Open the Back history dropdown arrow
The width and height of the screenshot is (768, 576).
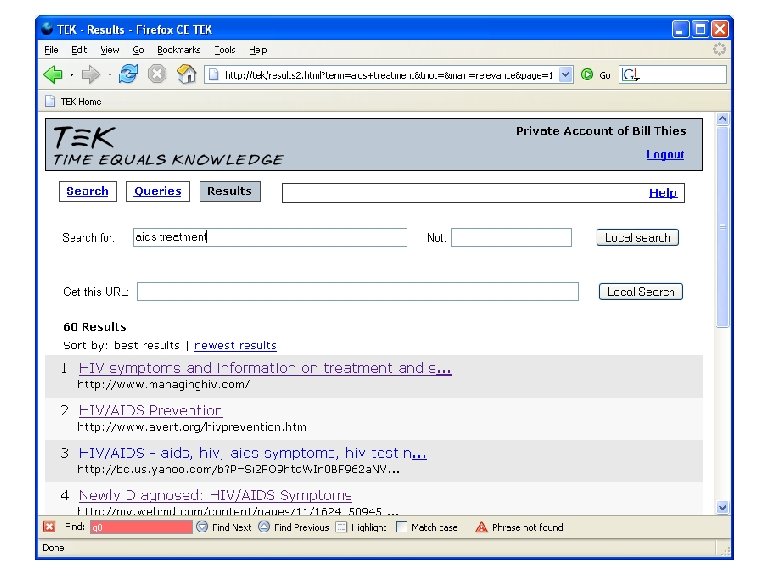click(72, 75)
